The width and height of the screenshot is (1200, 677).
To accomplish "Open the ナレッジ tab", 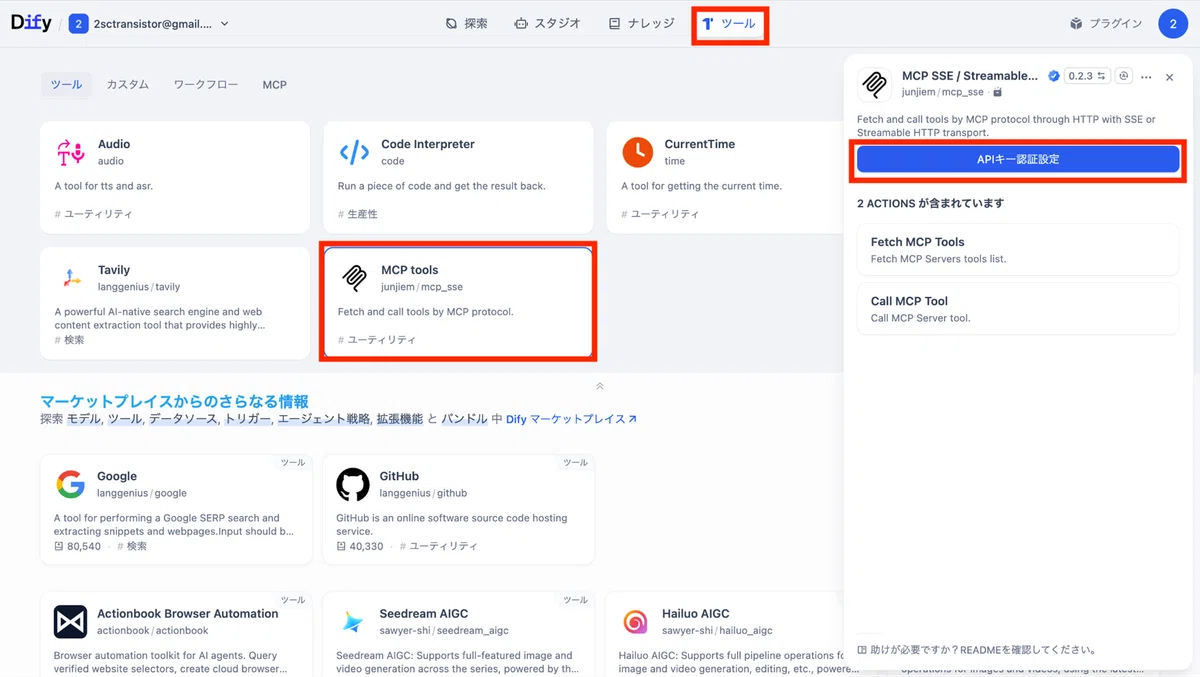I will tap(642, 23).
